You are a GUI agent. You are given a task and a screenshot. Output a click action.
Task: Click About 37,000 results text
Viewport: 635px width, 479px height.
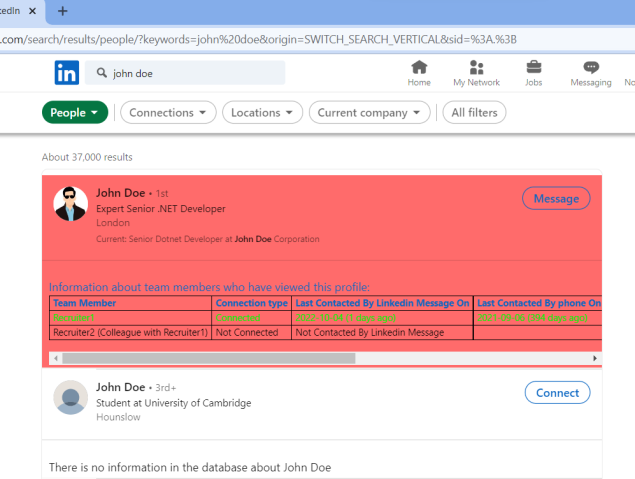[87, 157]
